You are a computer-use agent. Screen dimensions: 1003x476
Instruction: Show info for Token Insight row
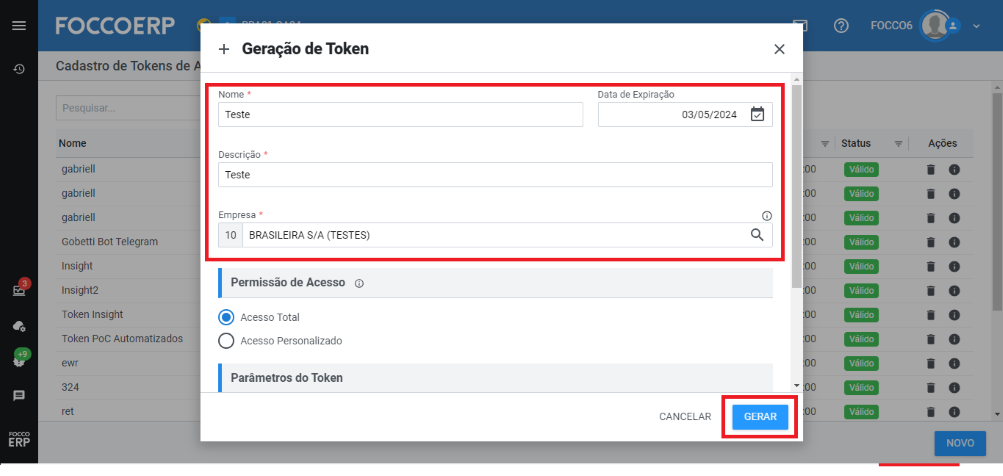[x=954, y=315]
